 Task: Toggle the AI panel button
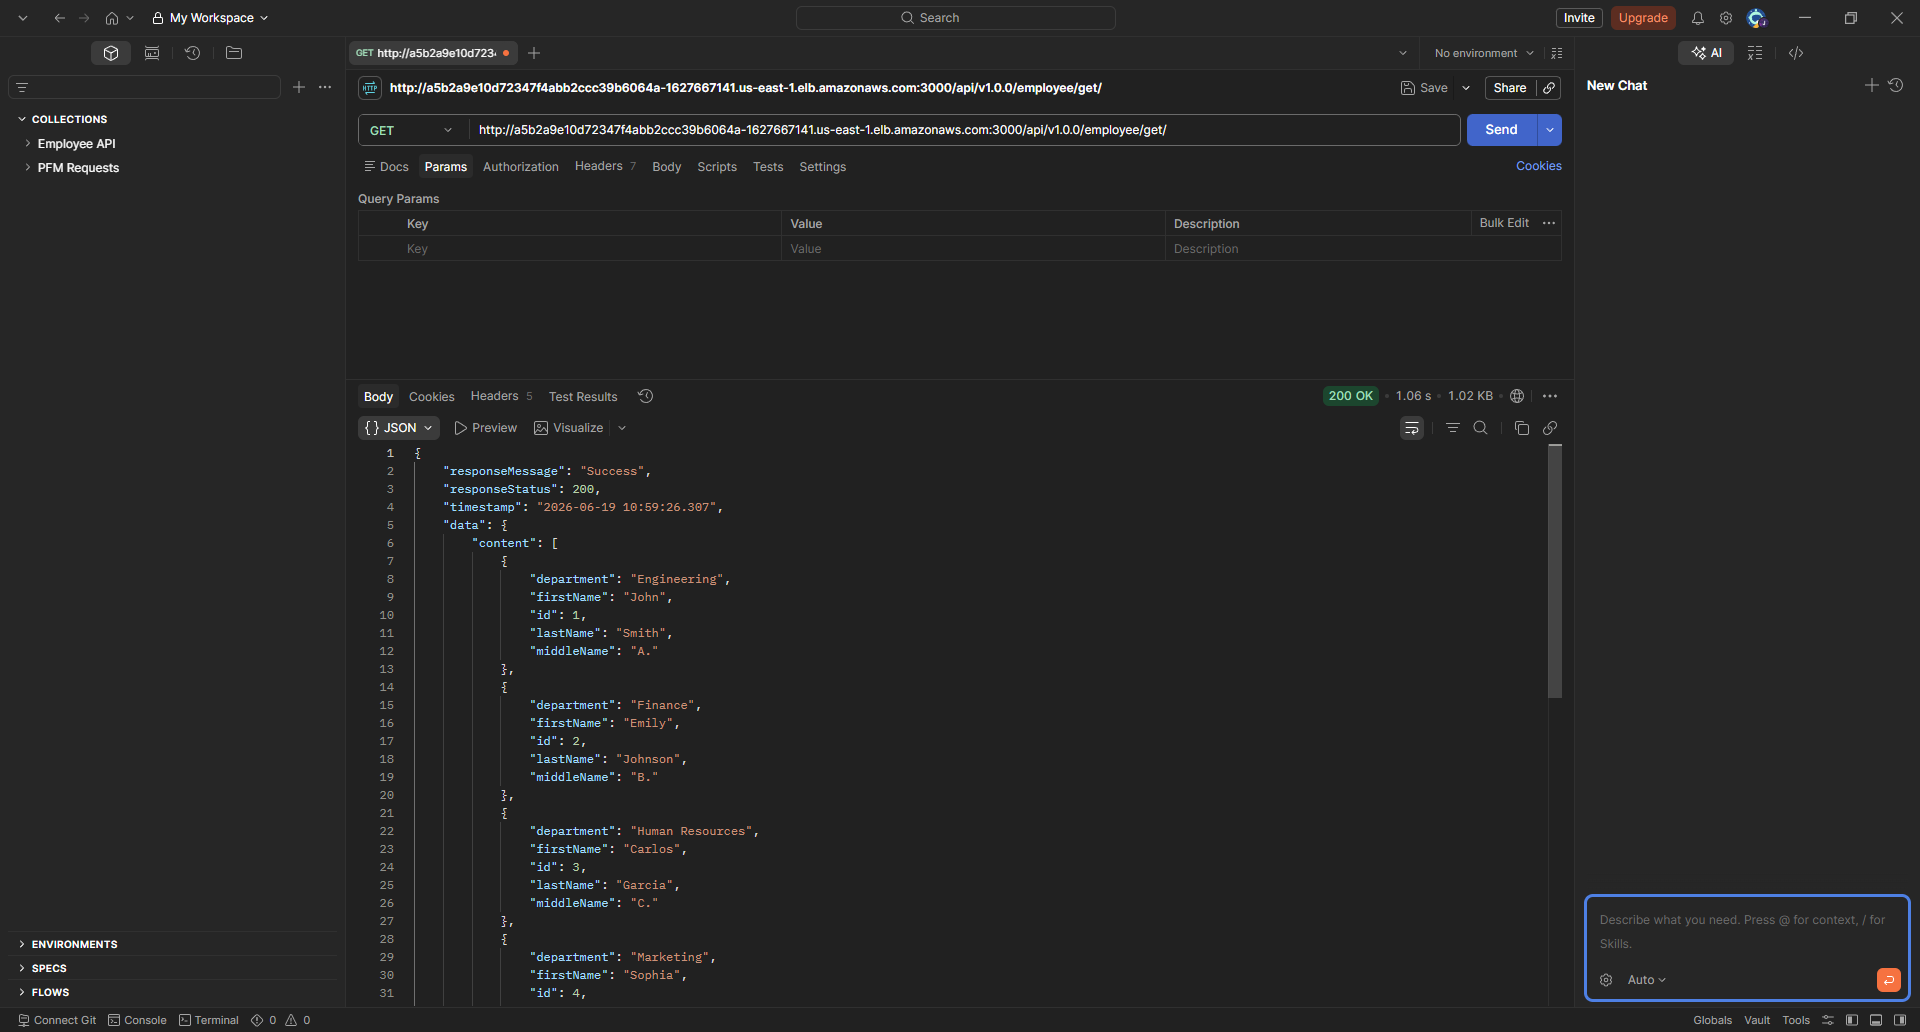(1706, 53)
